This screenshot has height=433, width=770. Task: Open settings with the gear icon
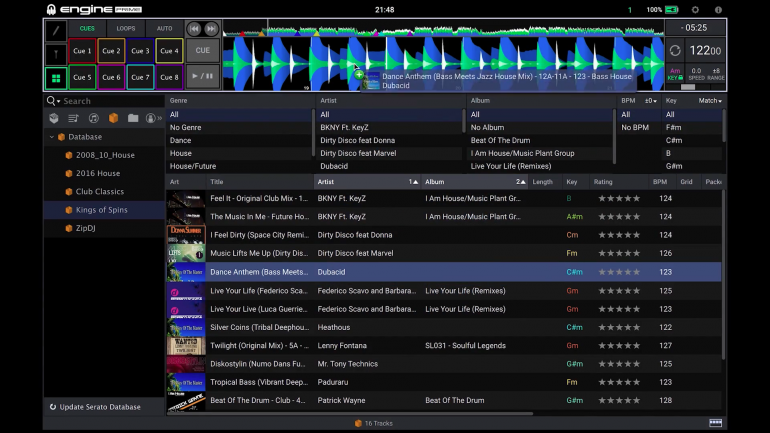[696, 9]
